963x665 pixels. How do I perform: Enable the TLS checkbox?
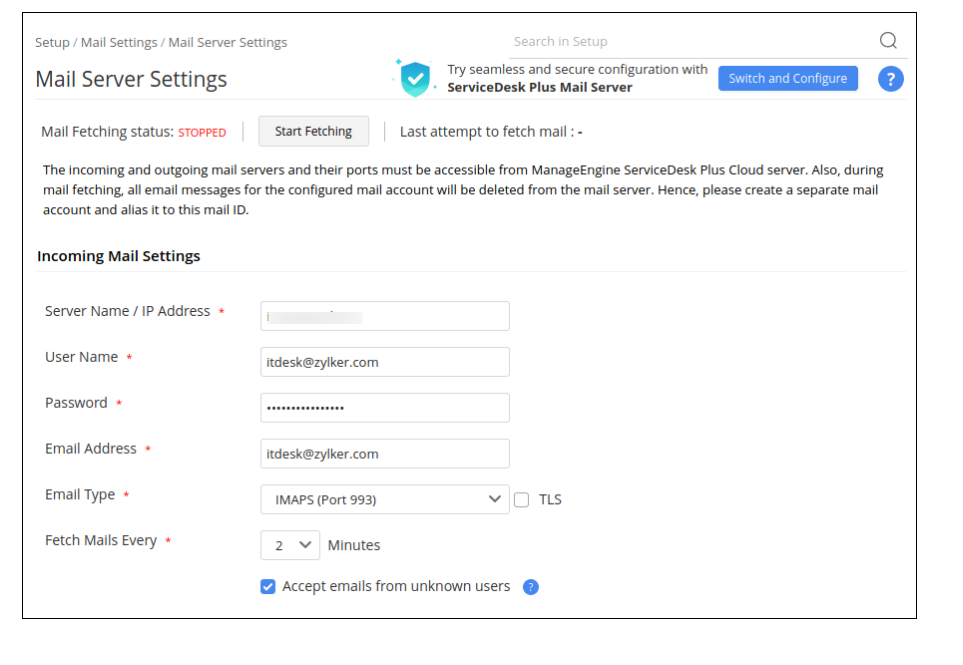point(521,500)
